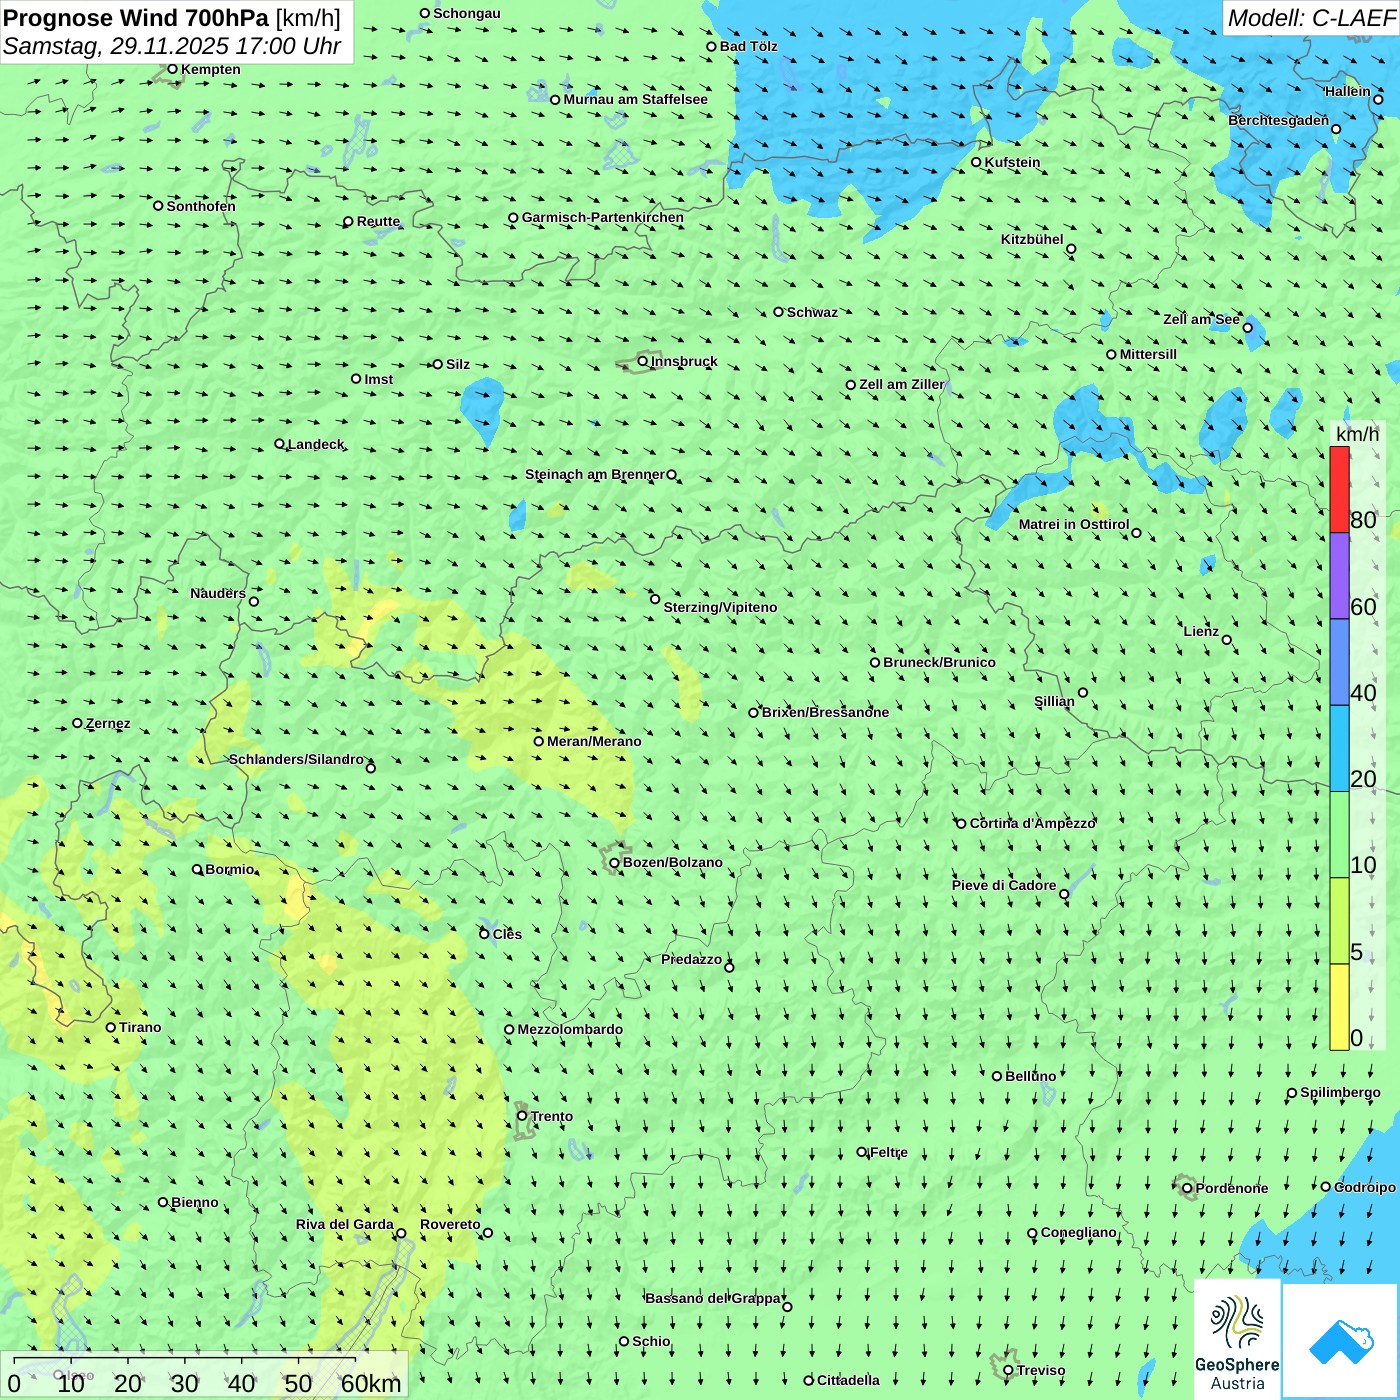Click the 'Murnau am Staffelsee' label
1400x1400 pixels.
tap(635, 99)
